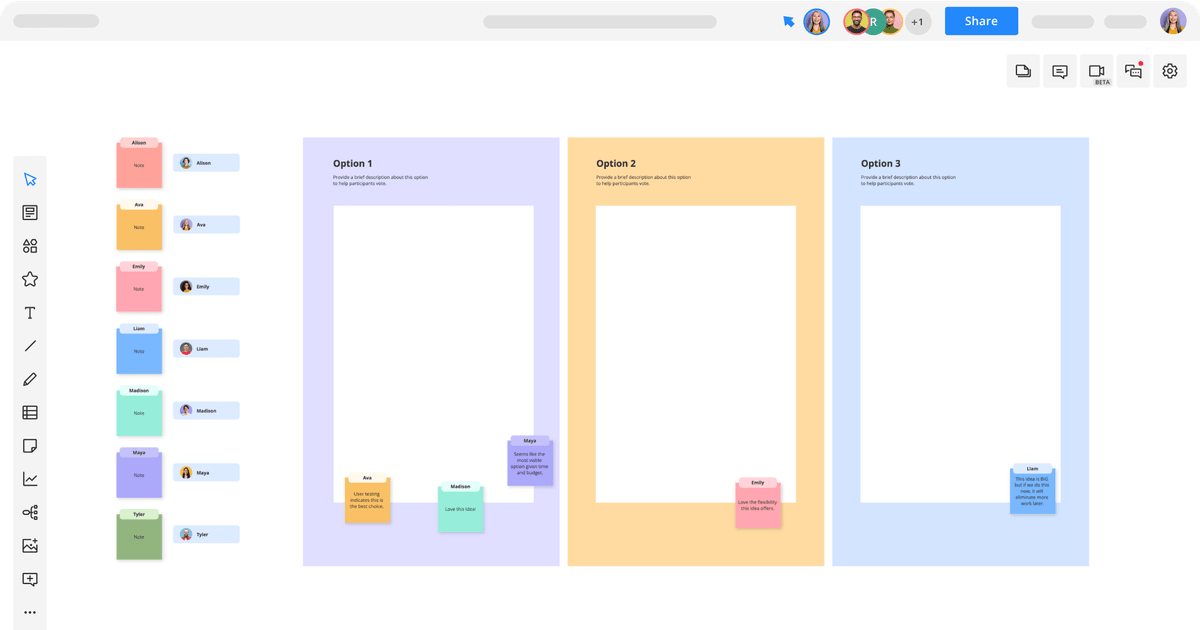Open the comments panel
The width and height of the screenshot is (1200, 630).
pyautogui.click(x=1058, y=71)
